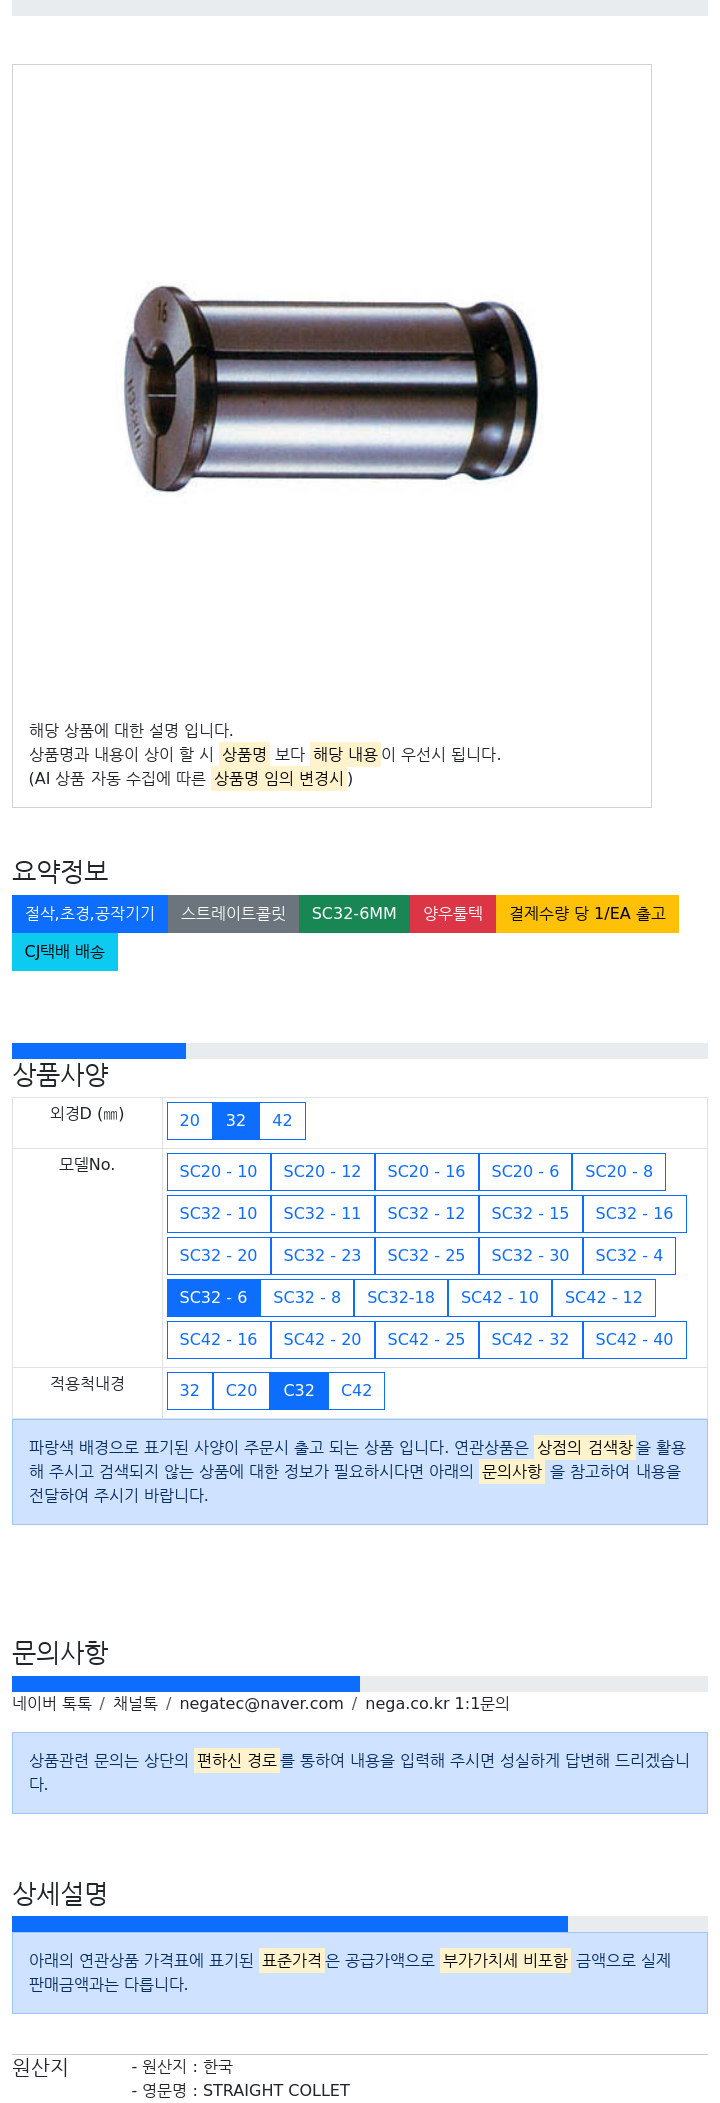Click the active SC32 - 6 model

click(x=213, y=1298)
